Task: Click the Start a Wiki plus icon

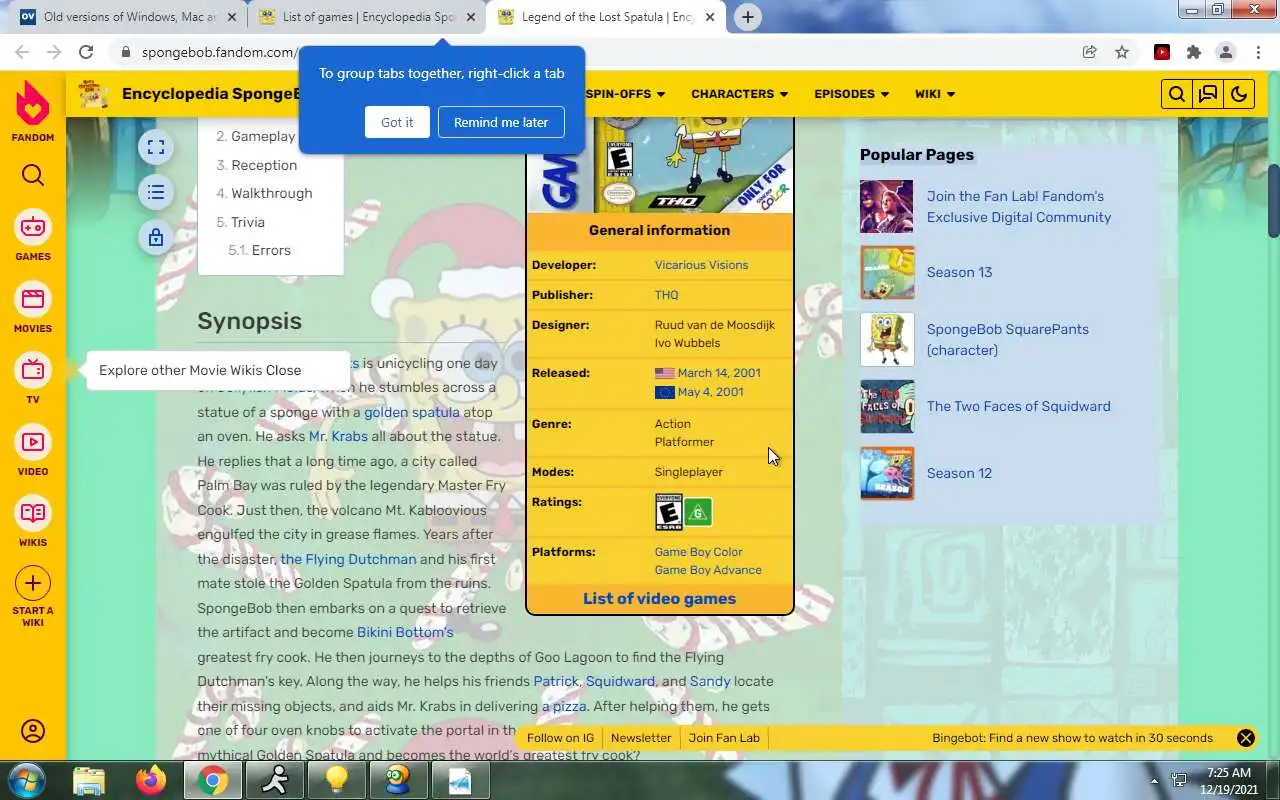Action: [33, 583]
